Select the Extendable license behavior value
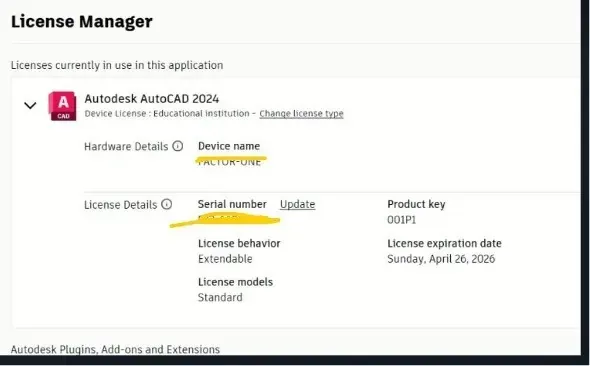590x366 pixels. coord(225,259)
